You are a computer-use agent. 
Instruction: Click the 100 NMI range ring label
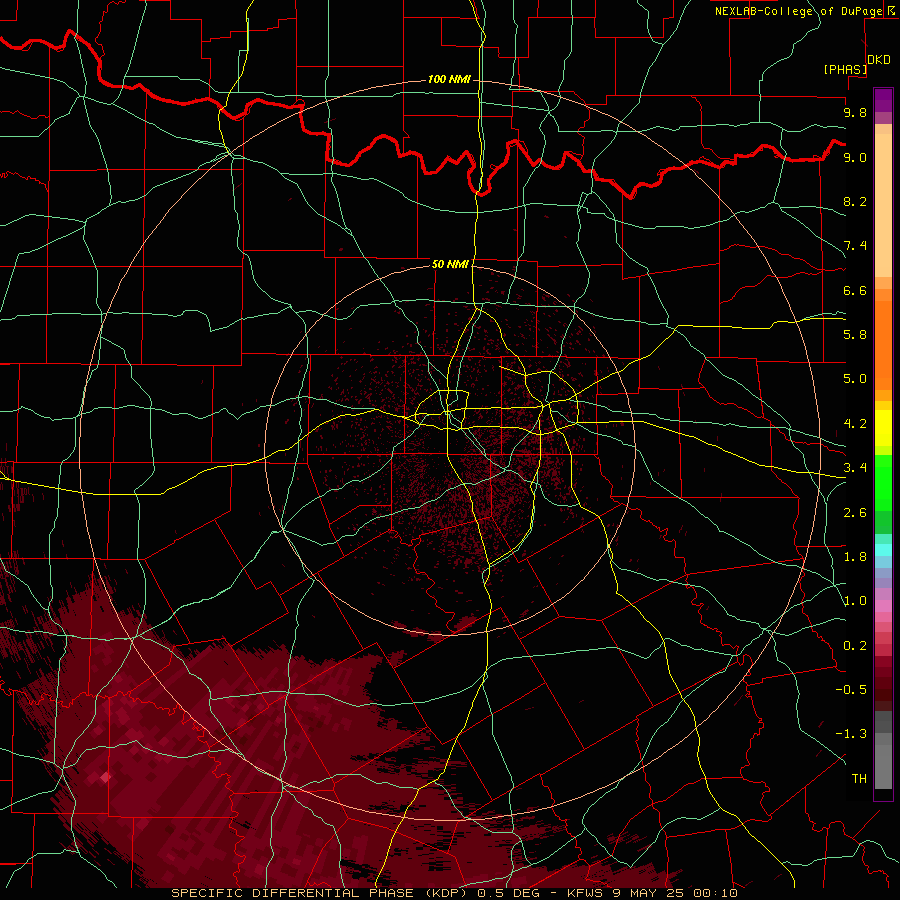click(449, 79)
